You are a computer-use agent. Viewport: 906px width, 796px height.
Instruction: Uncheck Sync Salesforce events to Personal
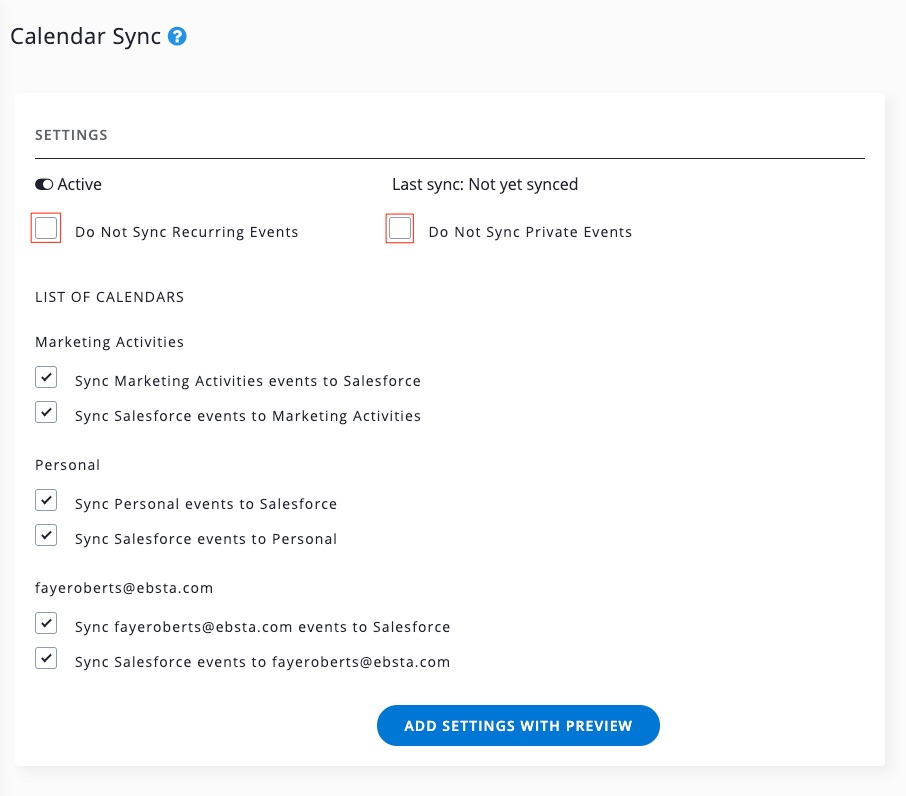[x=46, y=535]
